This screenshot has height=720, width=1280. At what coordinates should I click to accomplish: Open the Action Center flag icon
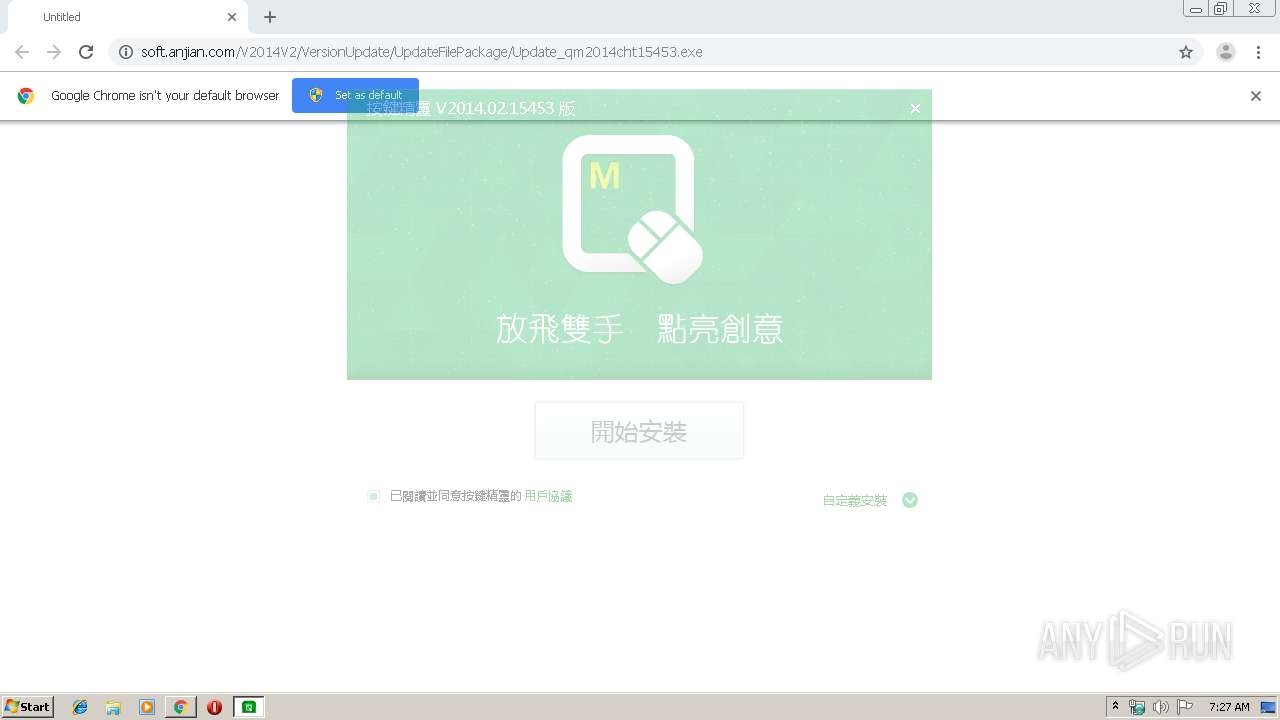(1185, 707)
